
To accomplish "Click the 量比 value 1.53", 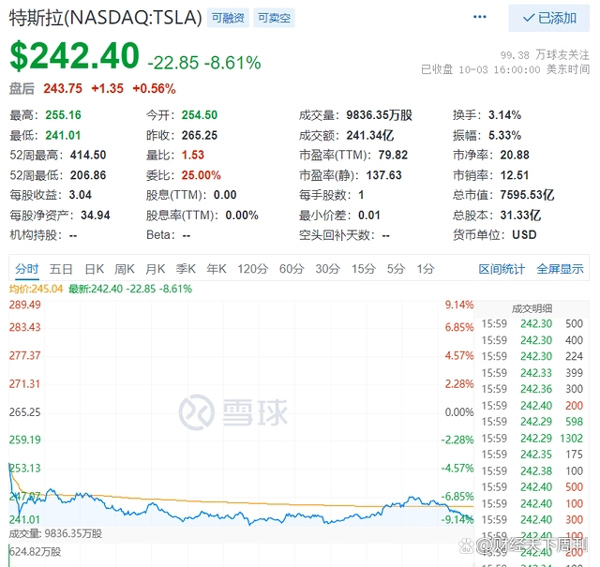I will pyautogui.click(x=193, y=155).
